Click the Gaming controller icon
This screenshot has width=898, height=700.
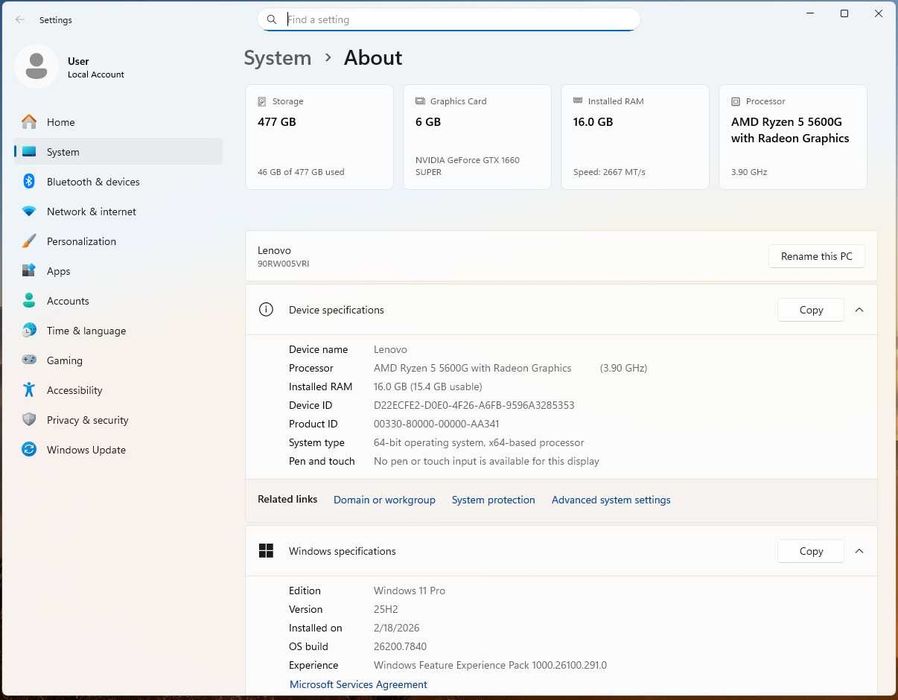[29, 360]
